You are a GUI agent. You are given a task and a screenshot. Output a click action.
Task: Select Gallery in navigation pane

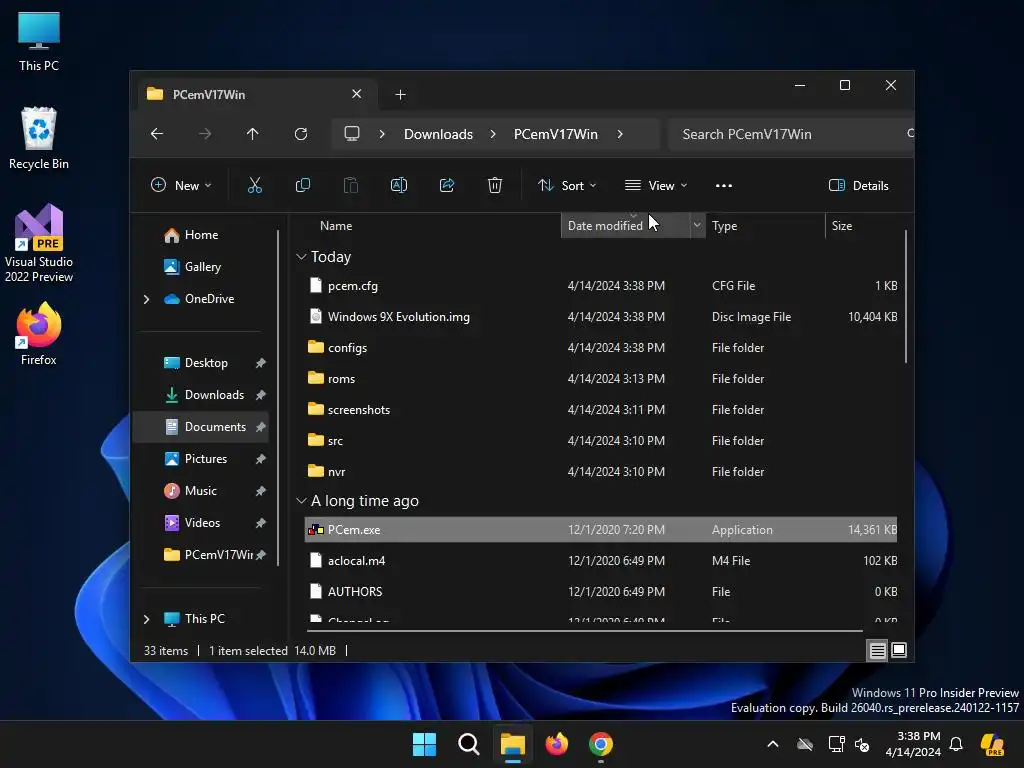tap(202, 267)
